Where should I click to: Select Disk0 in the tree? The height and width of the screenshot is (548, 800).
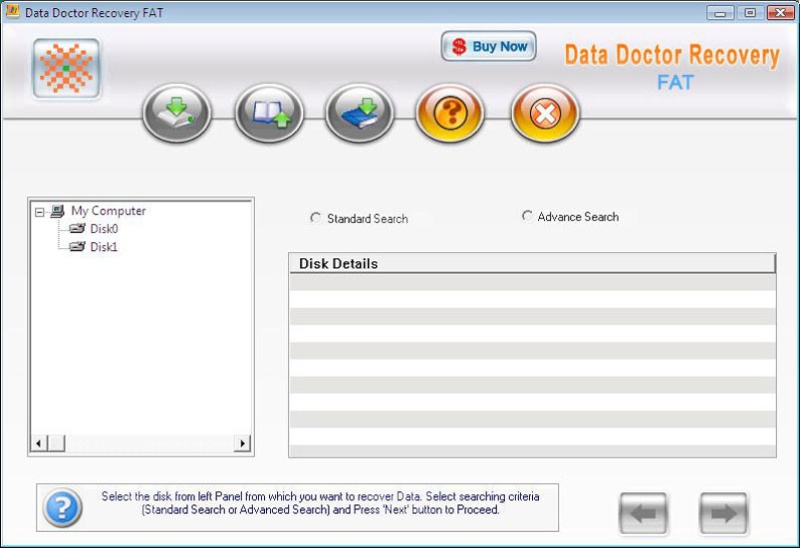tap(104, 229)
